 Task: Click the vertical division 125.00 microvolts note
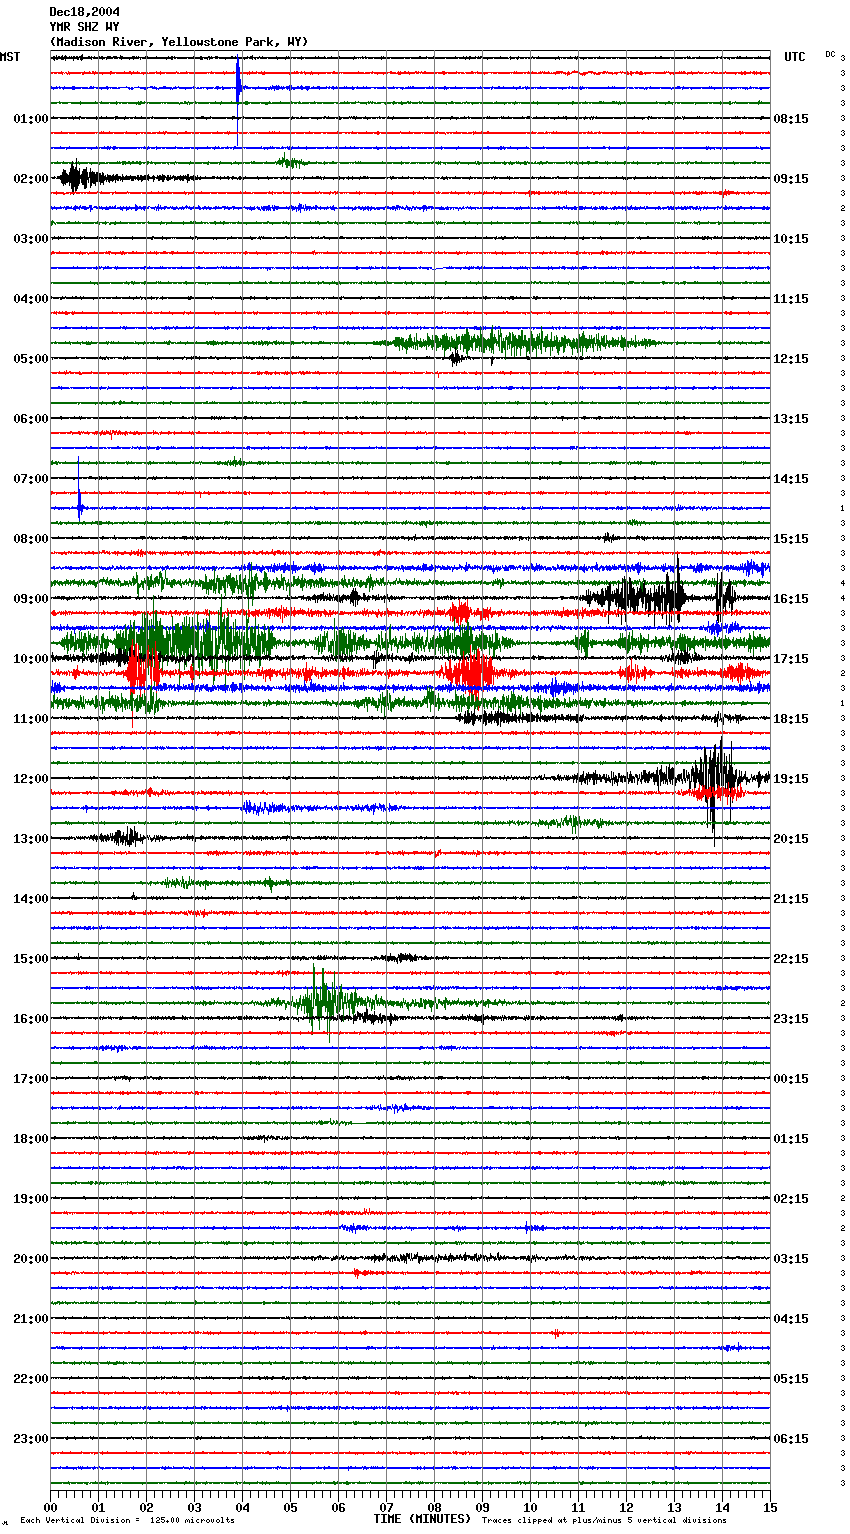[127, 1520]
